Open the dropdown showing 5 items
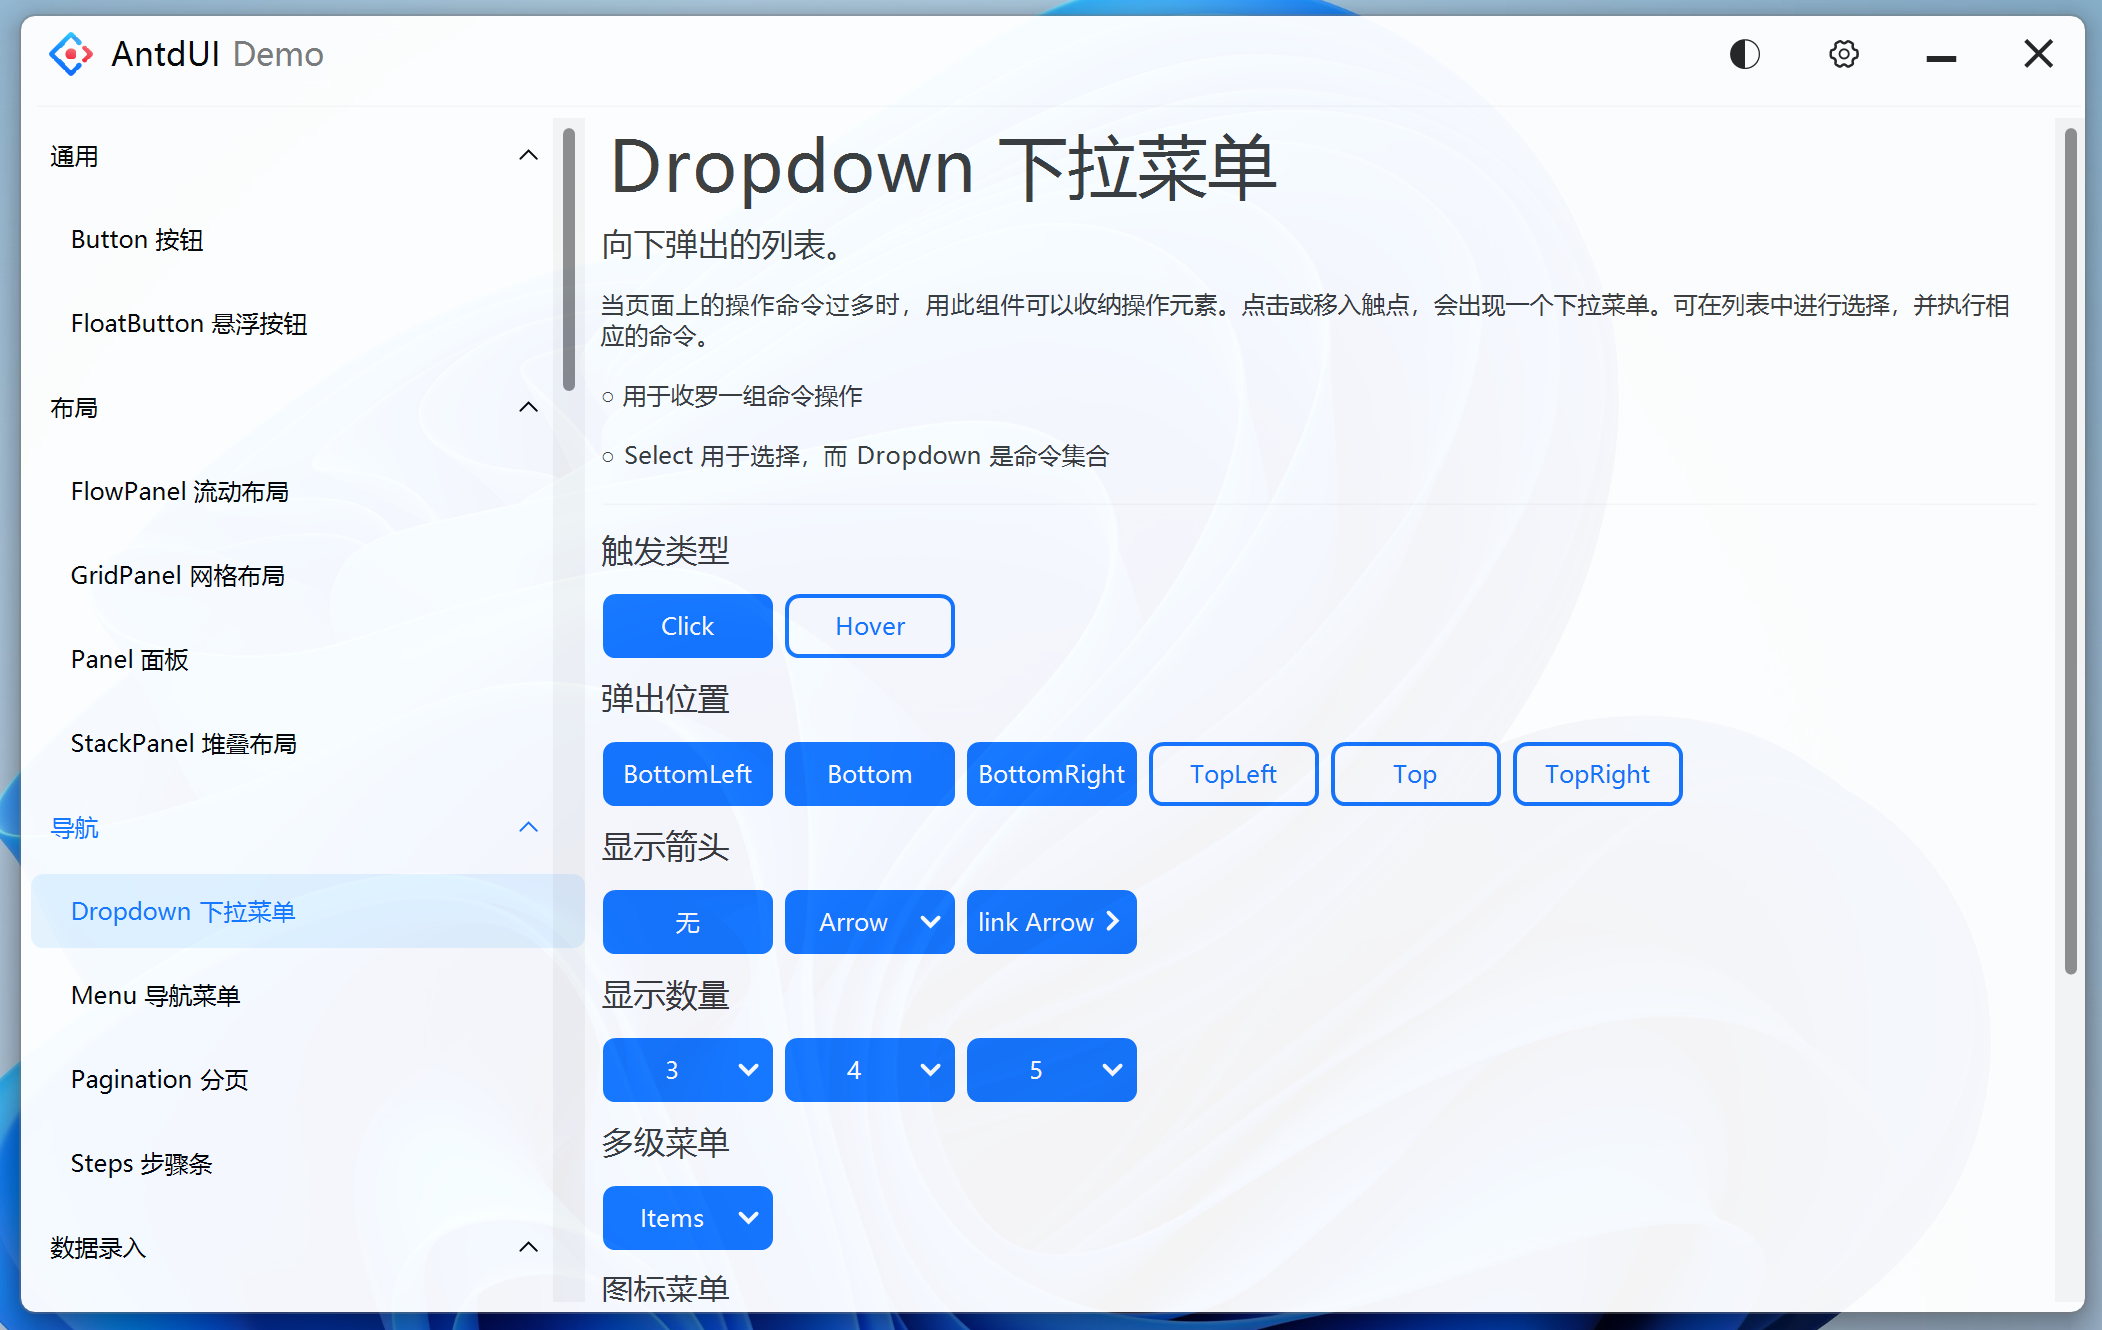 (1051, 1070)
